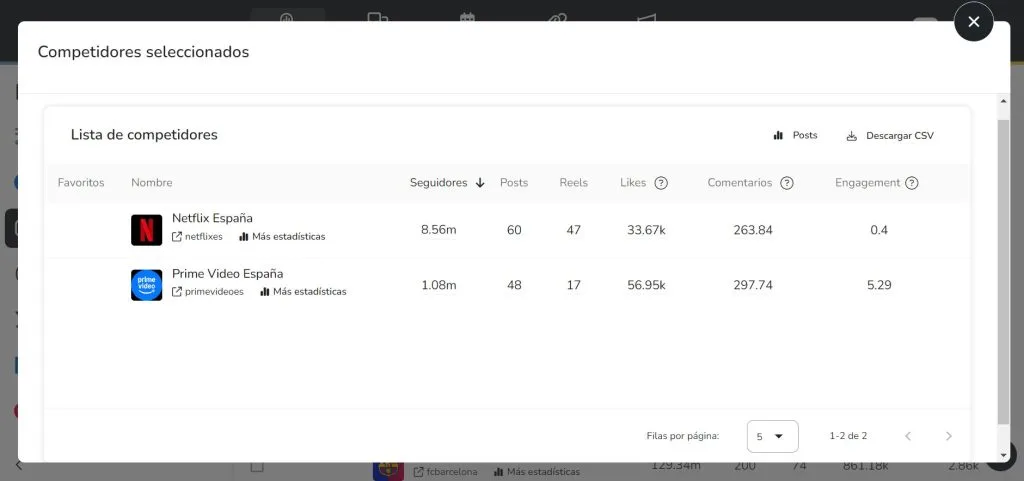This screenshot has height=481, width=1024.
Task: Sort by the Engagement column header
Action: (867, 183)
